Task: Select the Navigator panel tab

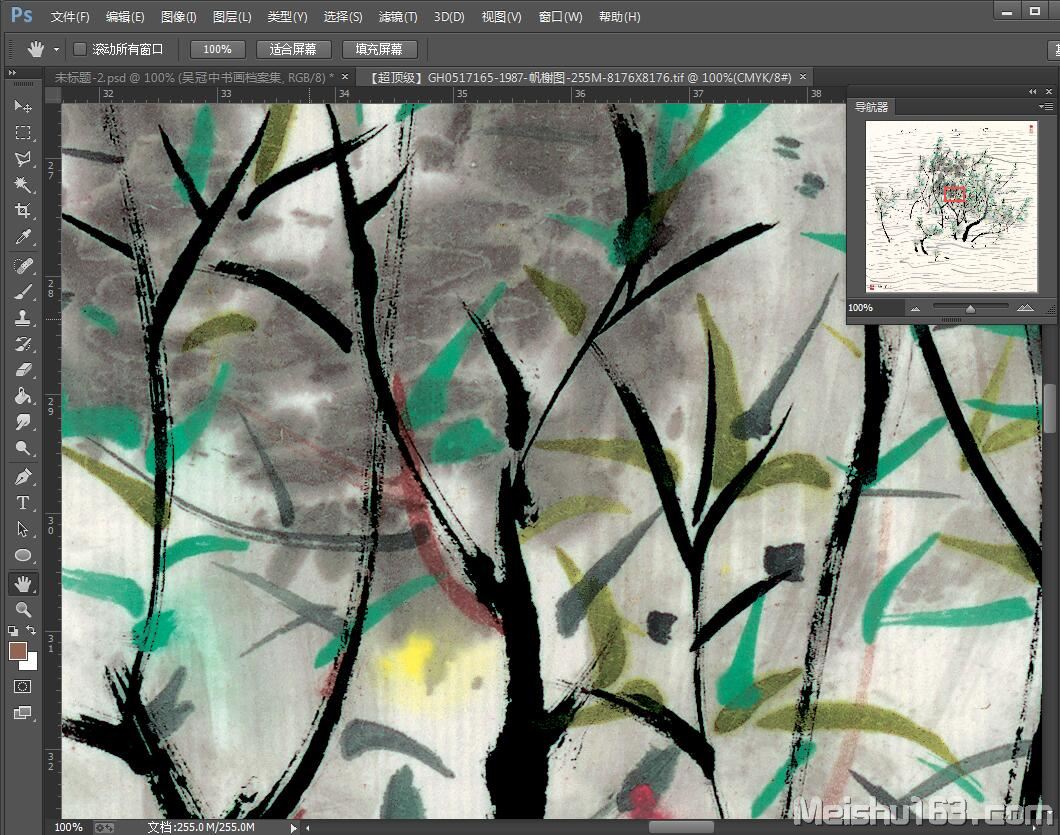Action: tap(871, 107)
